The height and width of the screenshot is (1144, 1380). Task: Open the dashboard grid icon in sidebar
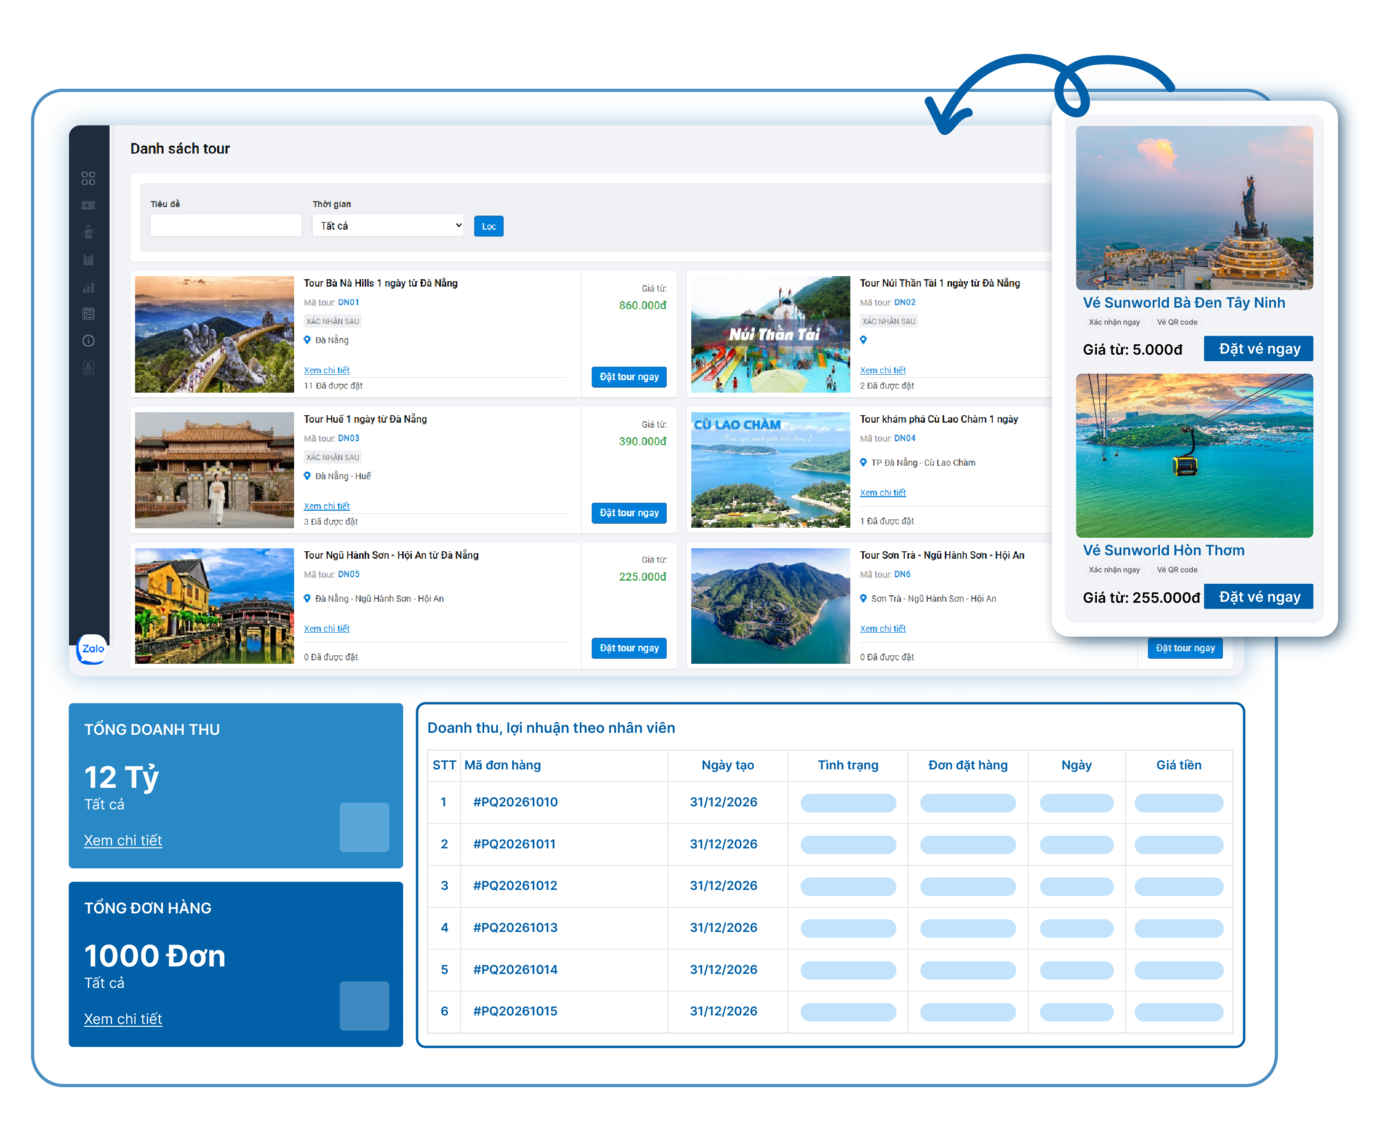pos(88,178)
